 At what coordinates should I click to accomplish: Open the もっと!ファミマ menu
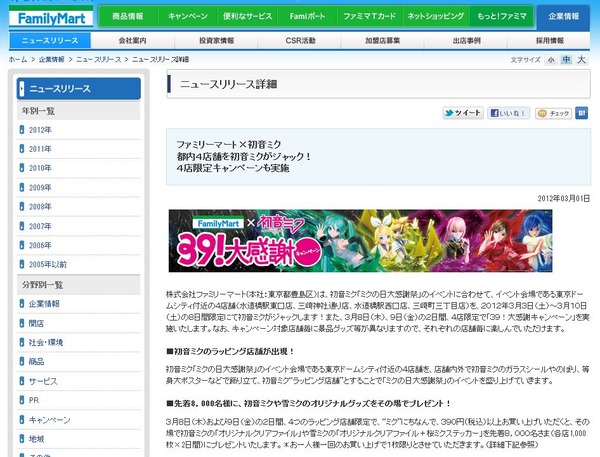tap(501, 16)
